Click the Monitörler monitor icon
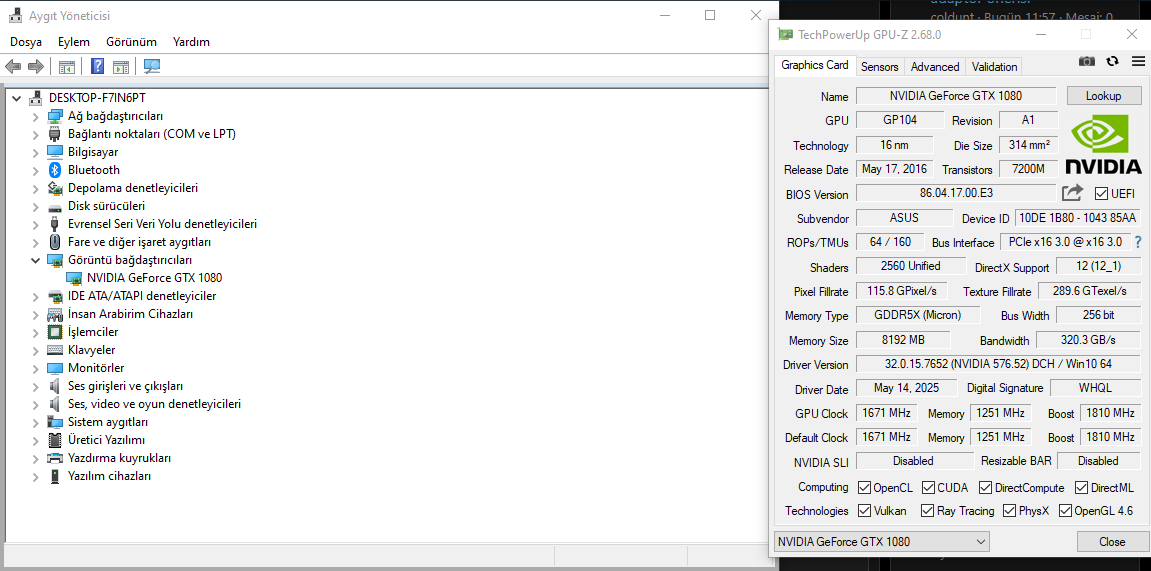1151x571 pixels. (54, 368)
